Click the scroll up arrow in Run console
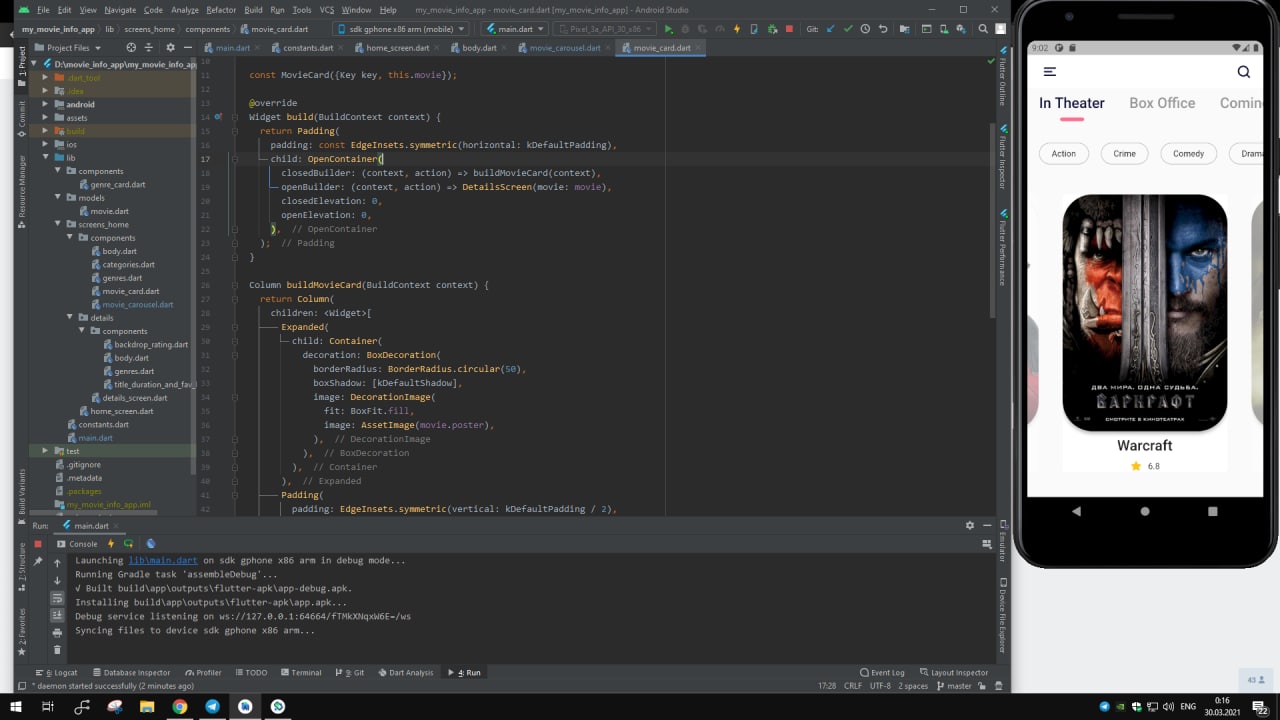Screen dimensions: 1280x720 pos(57,563)
